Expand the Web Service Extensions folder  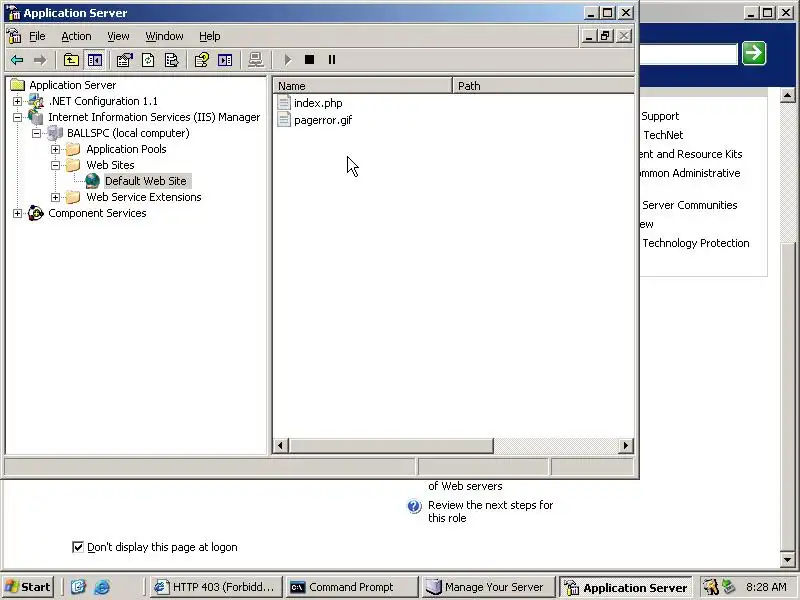[x=55, y=197]
